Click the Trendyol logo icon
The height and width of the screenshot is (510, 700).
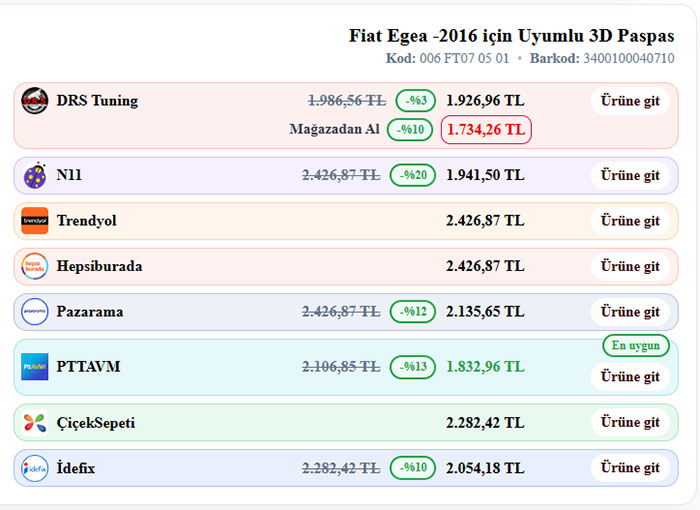point(35,221)
